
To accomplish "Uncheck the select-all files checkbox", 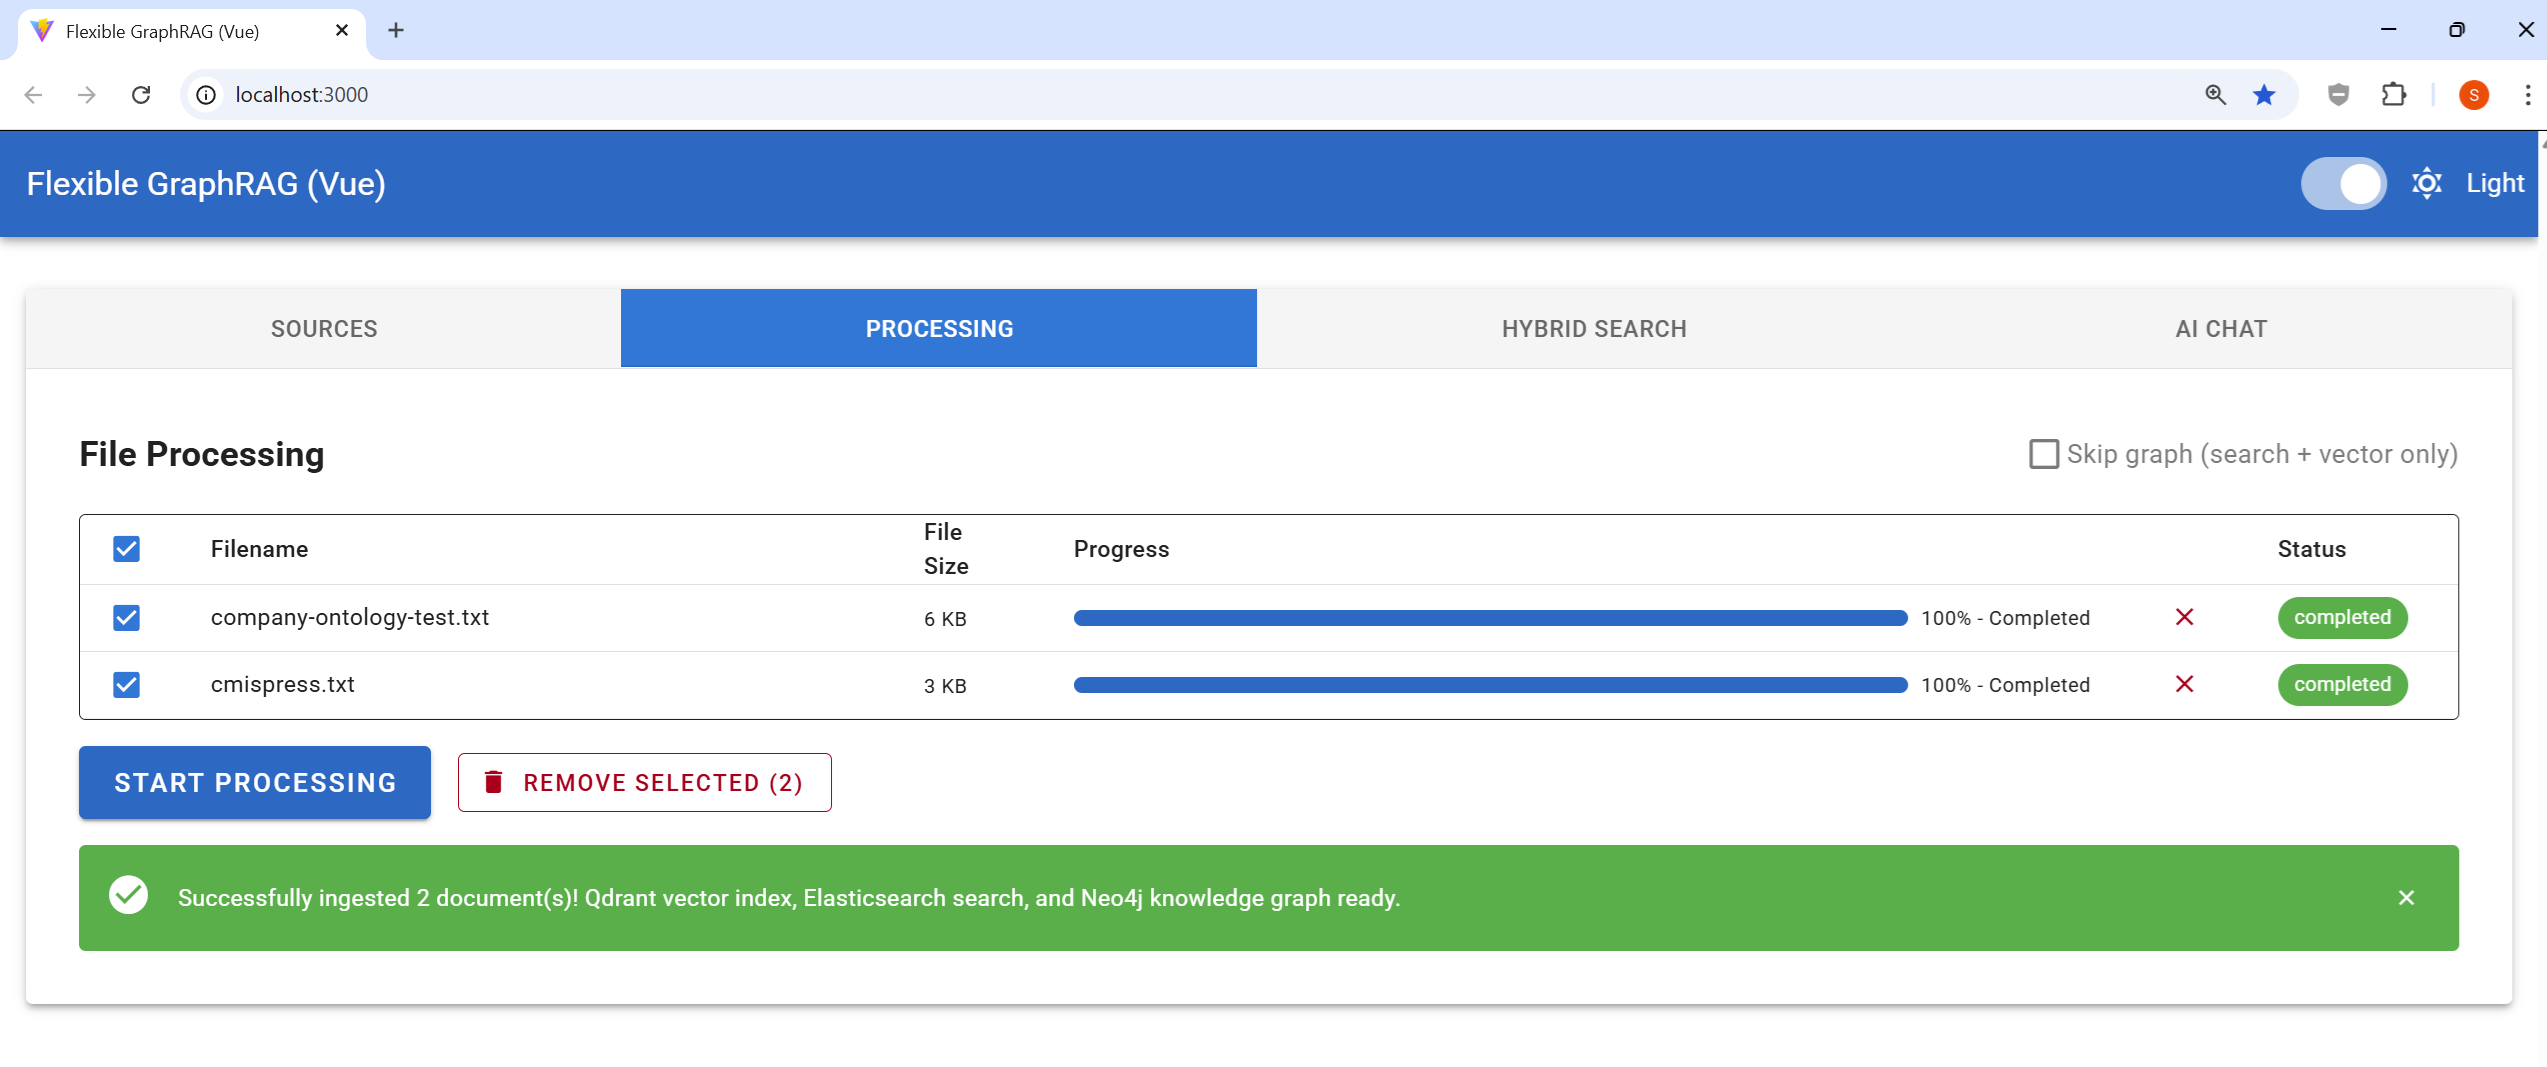I will (126, 549).
